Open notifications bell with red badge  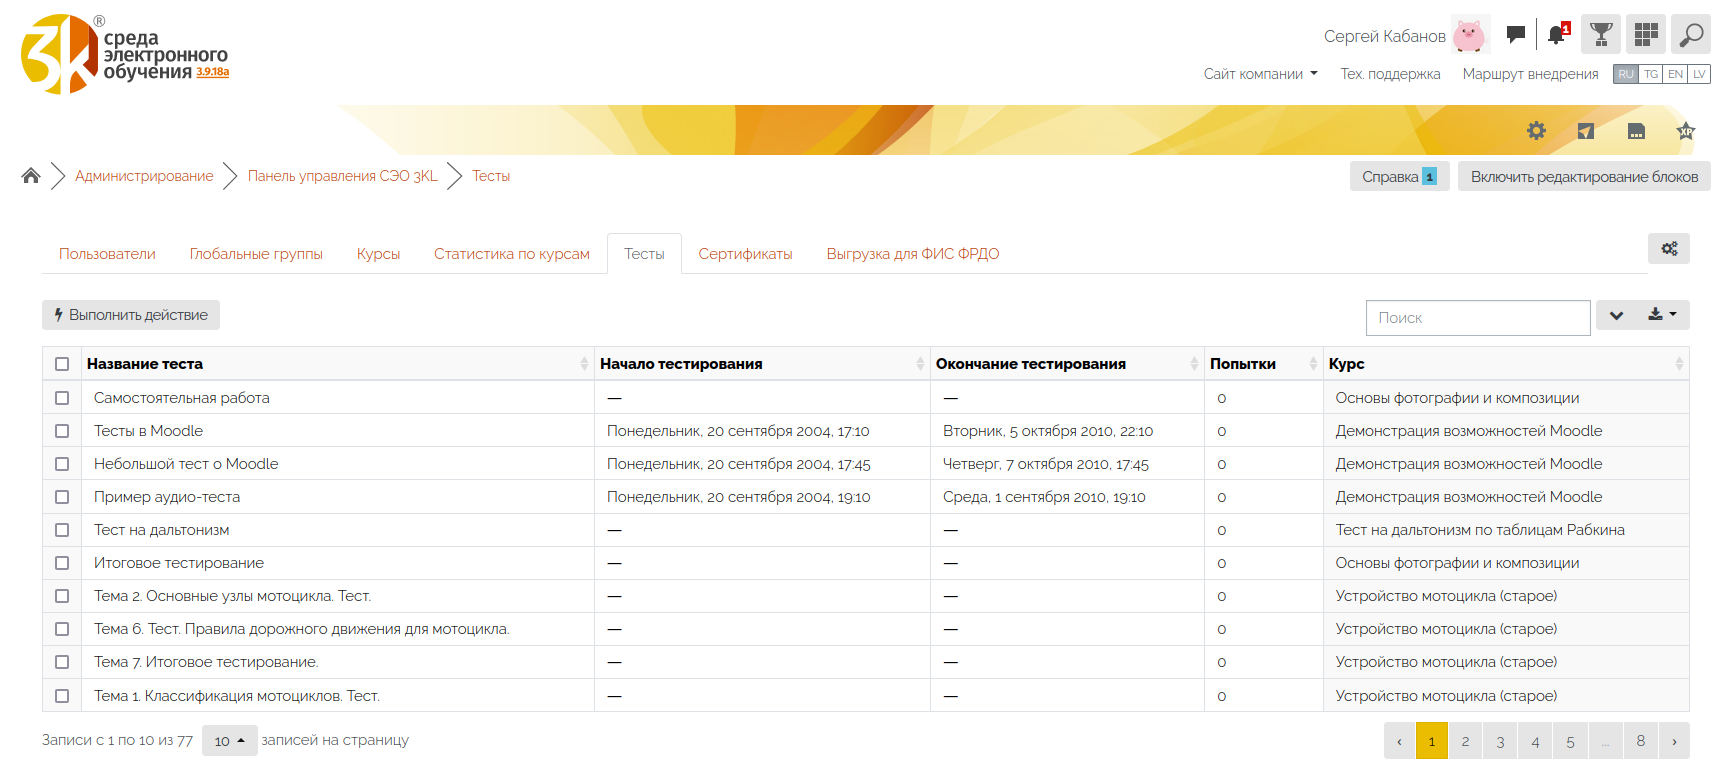coord(1557,35)
